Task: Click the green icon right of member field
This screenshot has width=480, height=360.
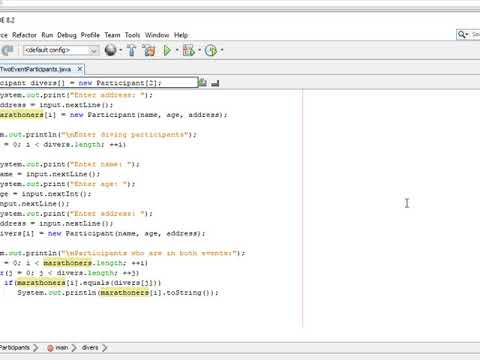Action: click(x=203, y=83)
